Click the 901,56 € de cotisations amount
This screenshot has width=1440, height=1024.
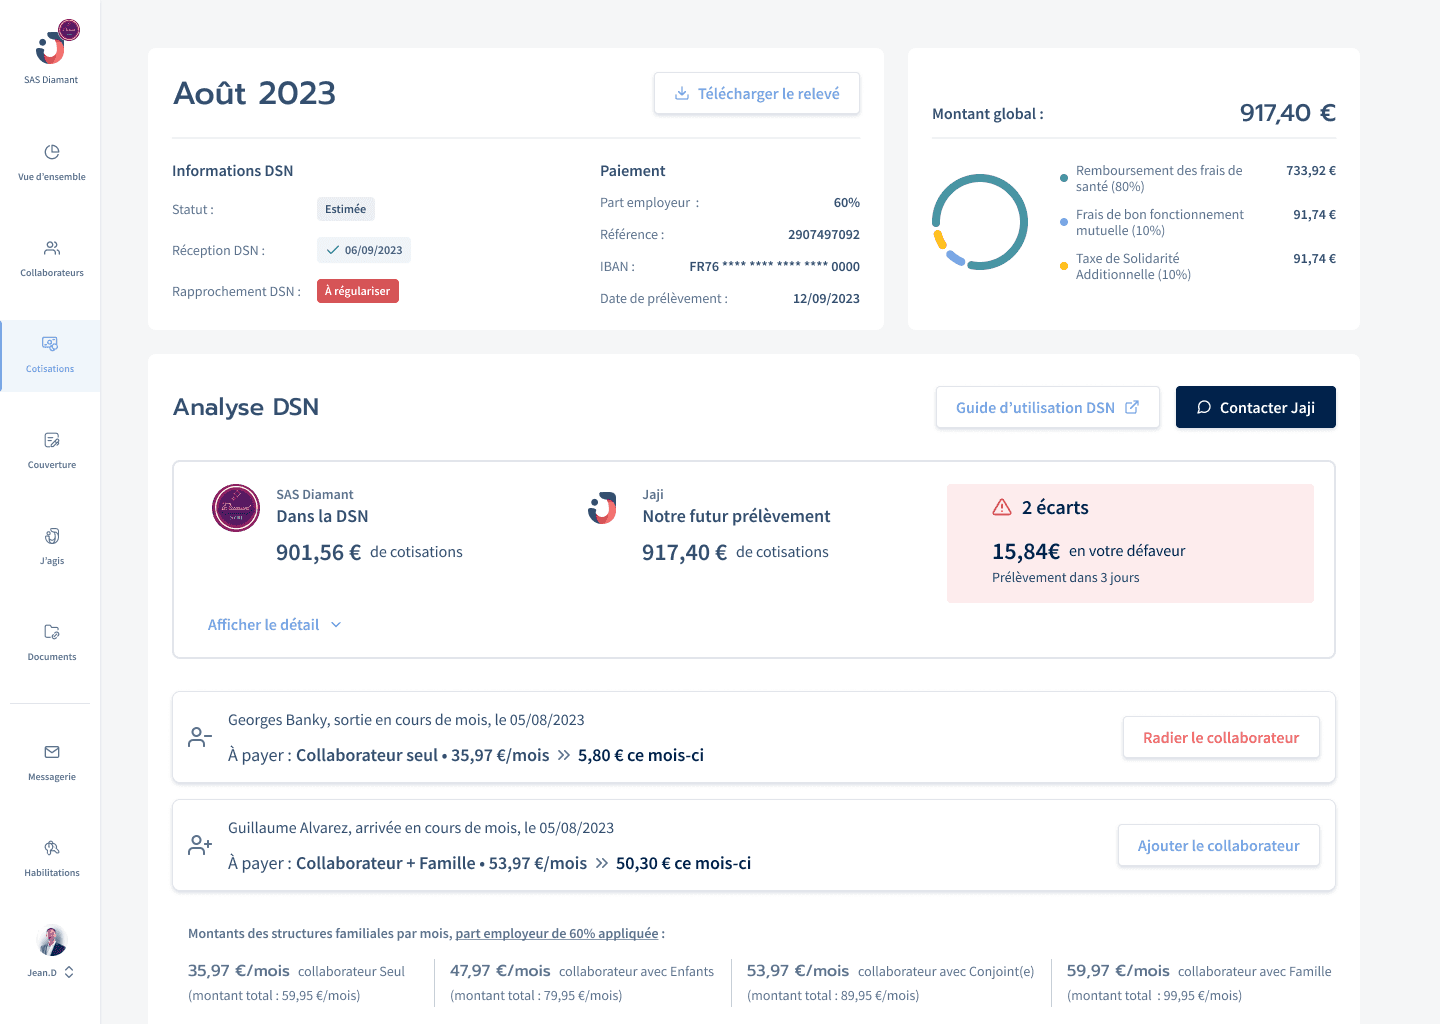(319, 552)
